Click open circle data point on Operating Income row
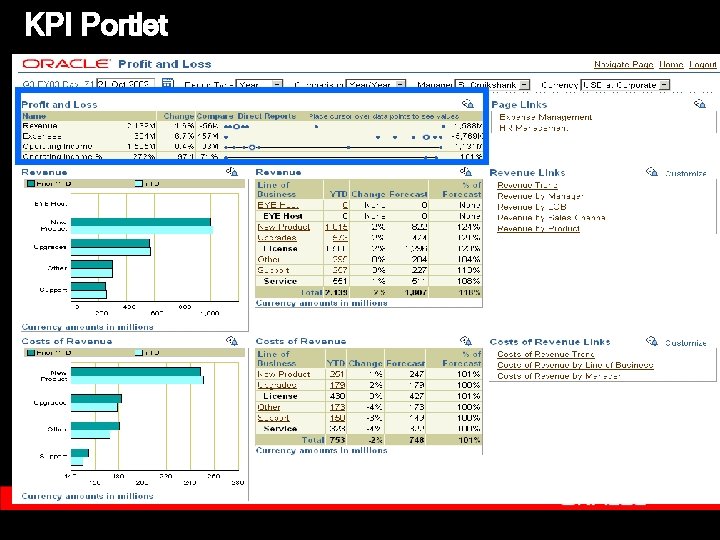The height and width of the screenshot is (540, 720). click(252, 147)
